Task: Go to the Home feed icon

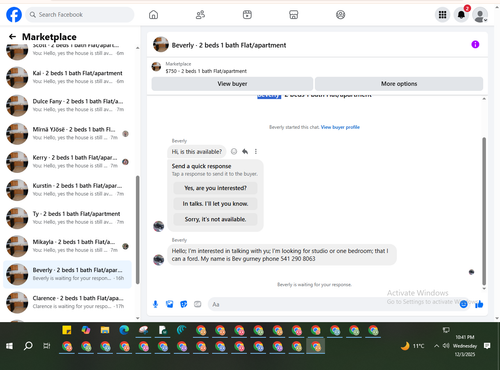Action: click(x=153, y=15)
